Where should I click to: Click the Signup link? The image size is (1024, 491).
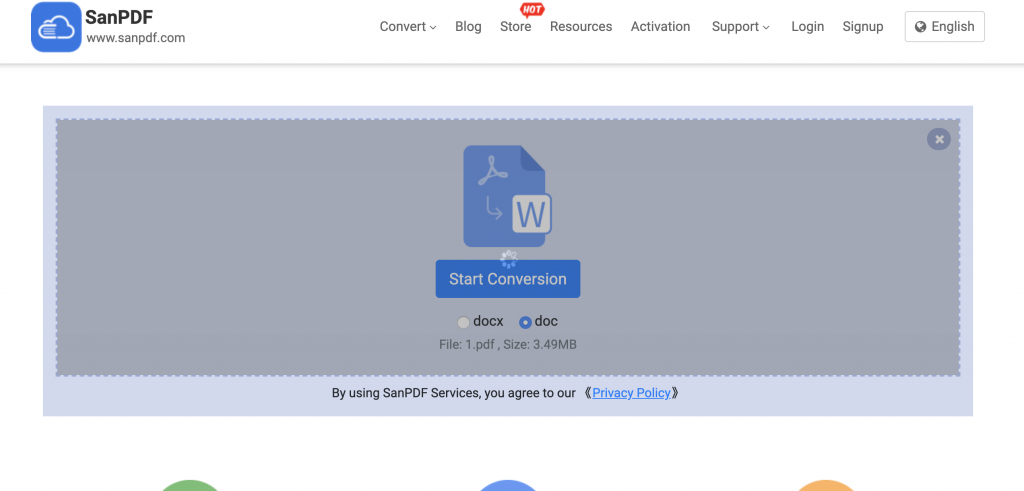863,27
